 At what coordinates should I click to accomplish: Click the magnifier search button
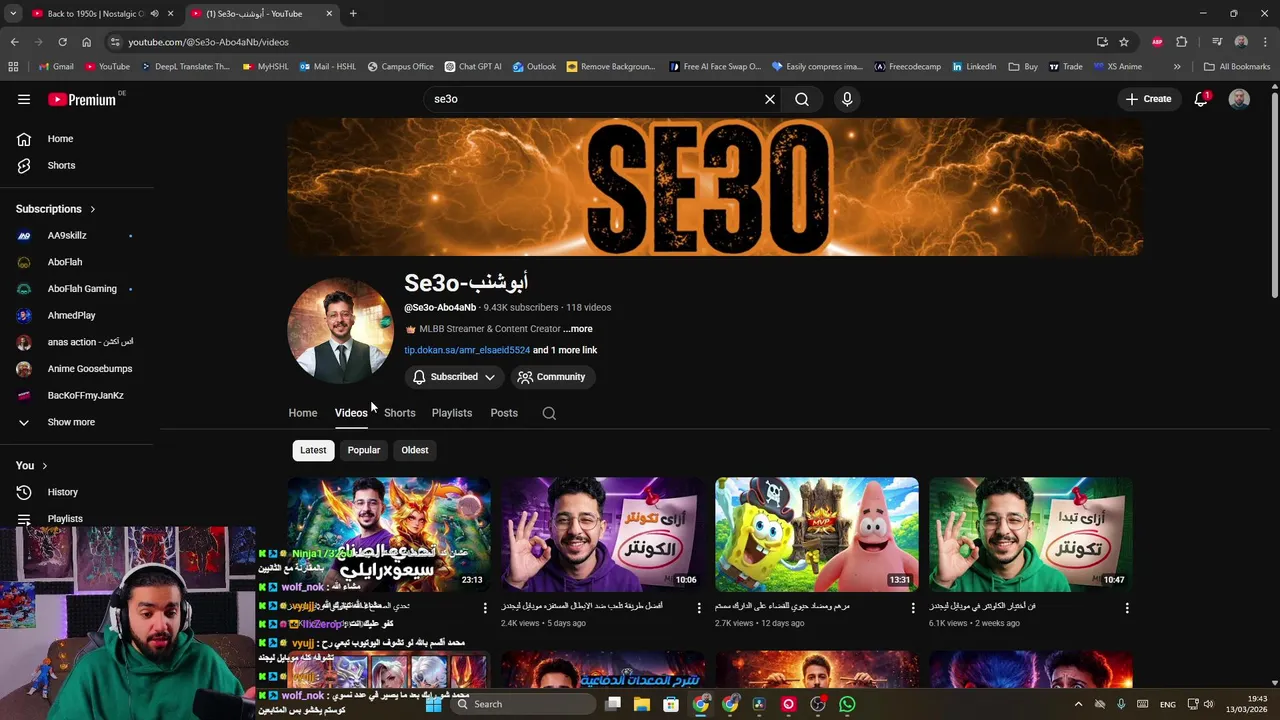coord(802,99)
